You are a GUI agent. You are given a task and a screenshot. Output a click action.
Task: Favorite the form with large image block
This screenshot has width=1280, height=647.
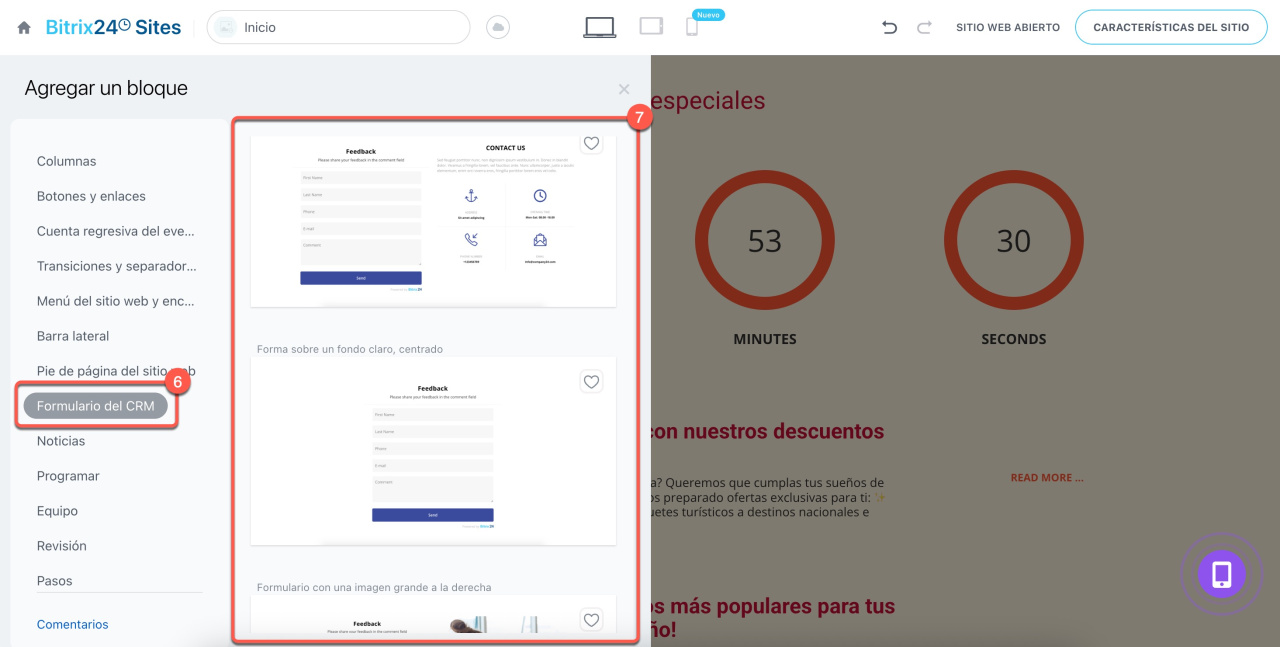(x=591, y=620)
